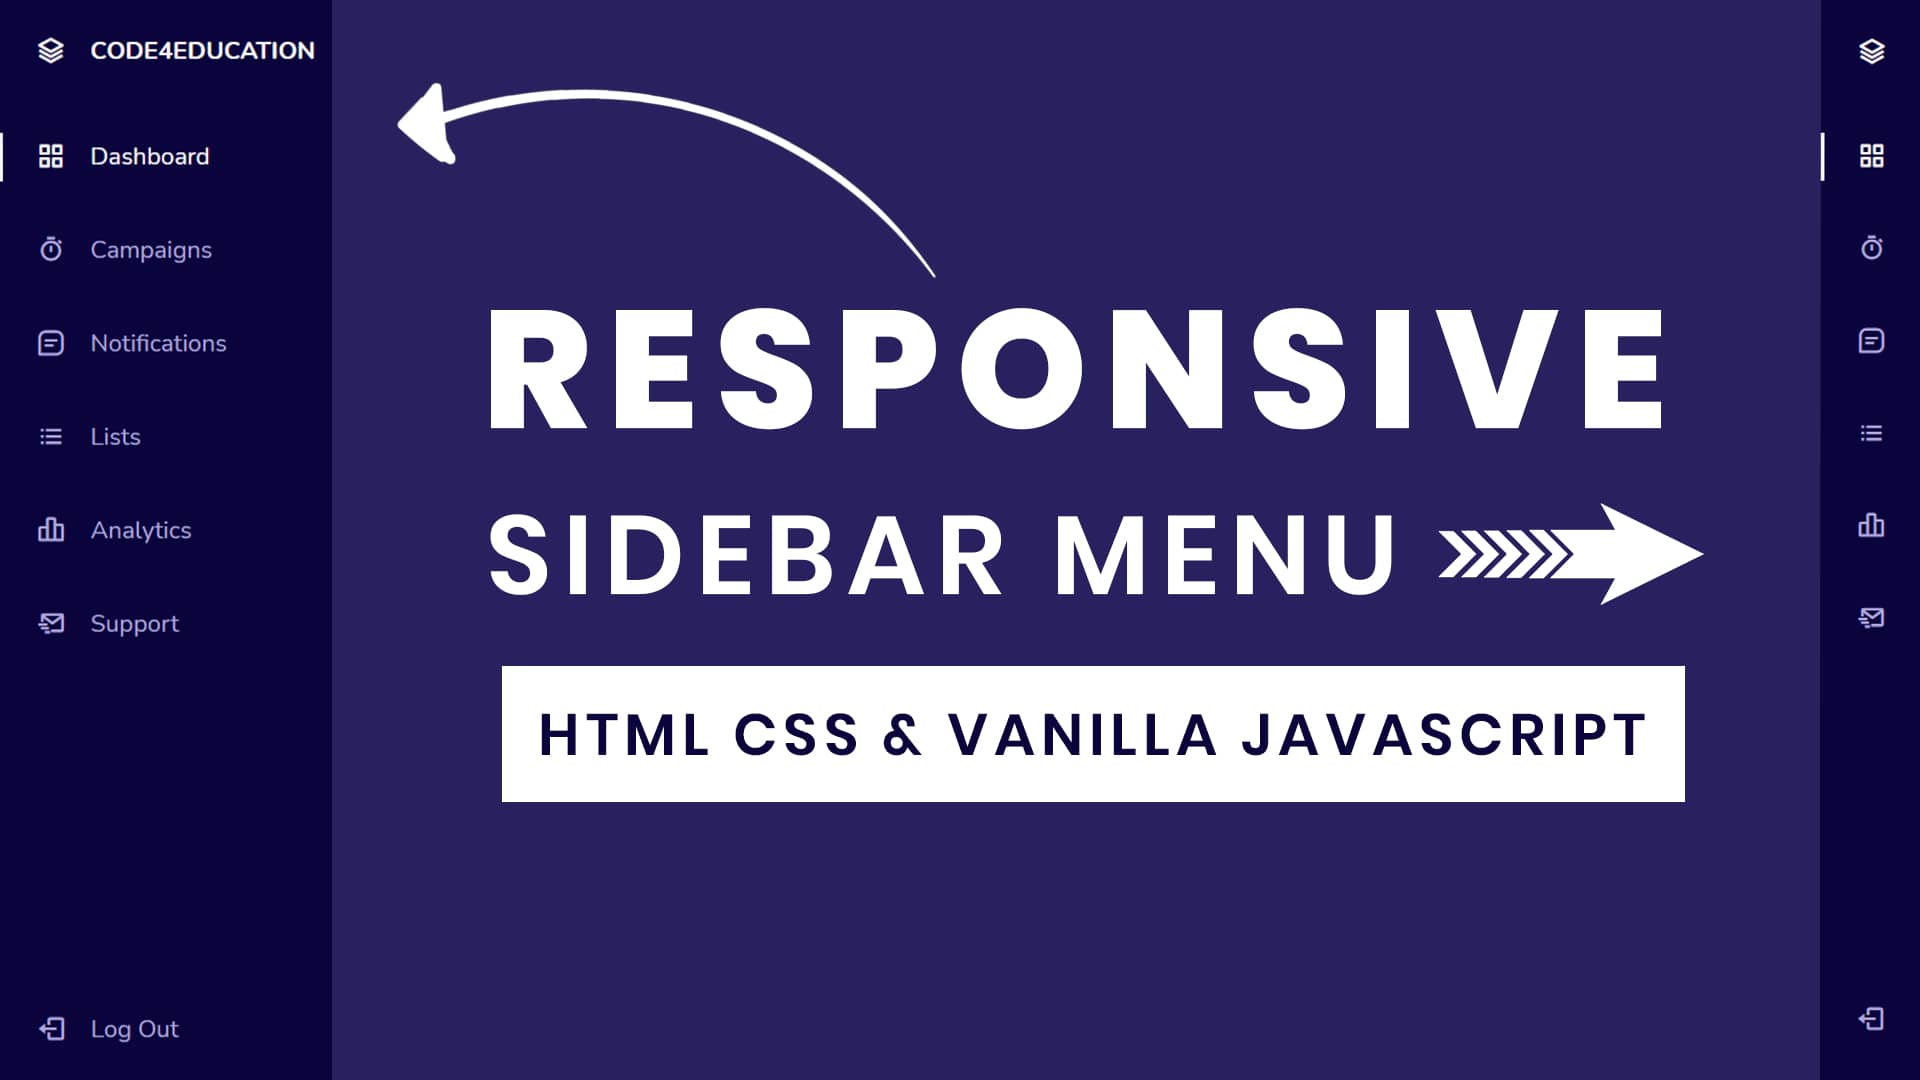Image resolution: width=1920 pixels, height=1080 pixels.
Task: Click the CODE4EDUCATION stacked-layers logo
Action: pos(50,50)
